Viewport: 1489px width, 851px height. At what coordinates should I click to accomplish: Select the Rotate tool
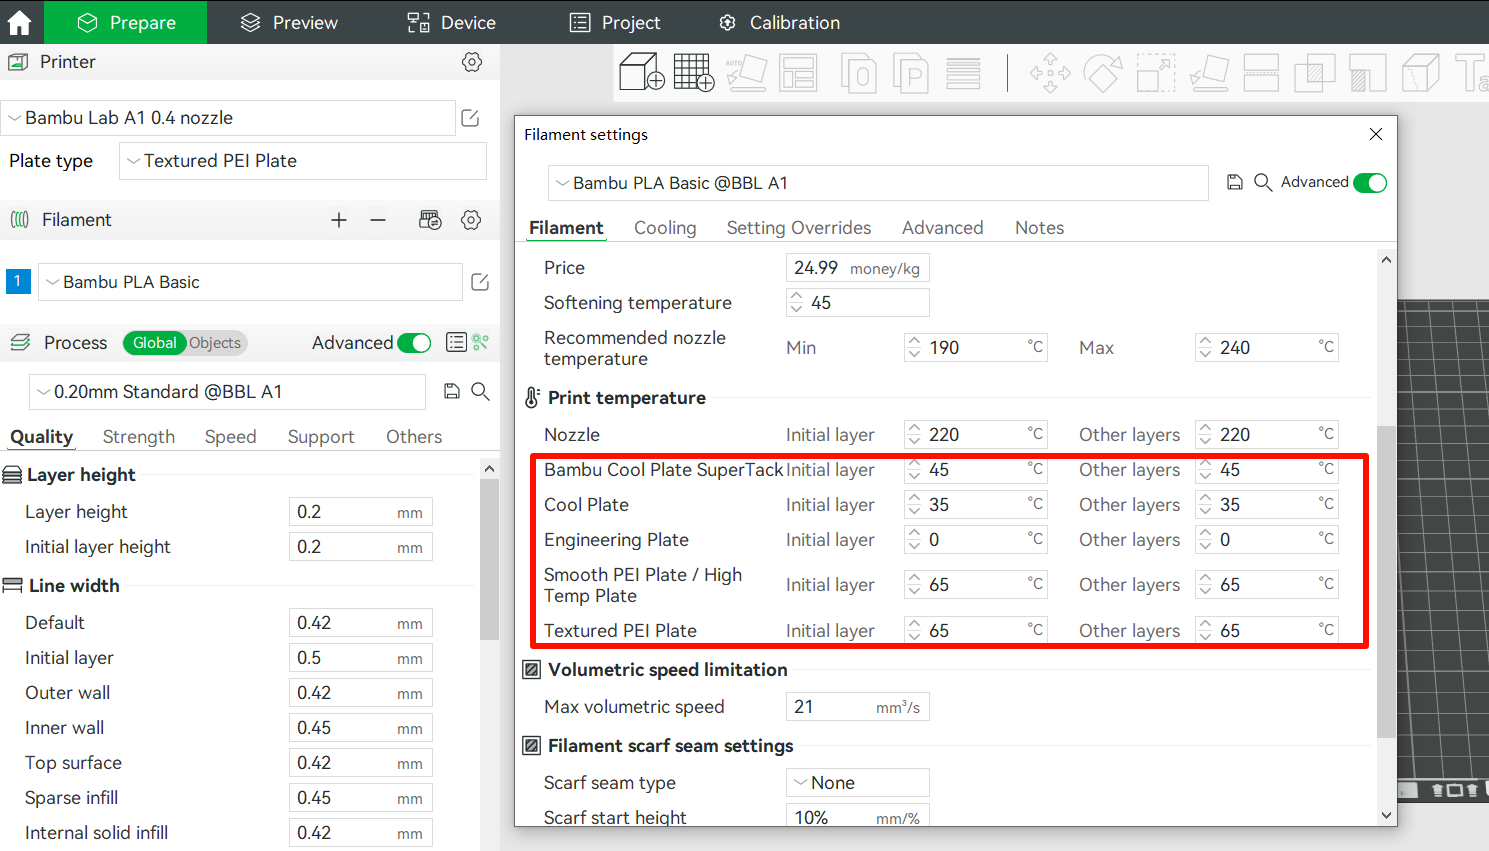pos(1103,73)
